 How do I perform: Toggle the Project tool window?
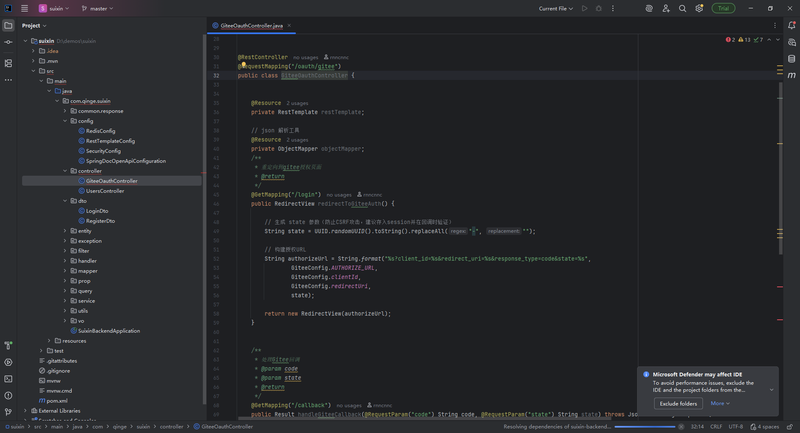8,26
